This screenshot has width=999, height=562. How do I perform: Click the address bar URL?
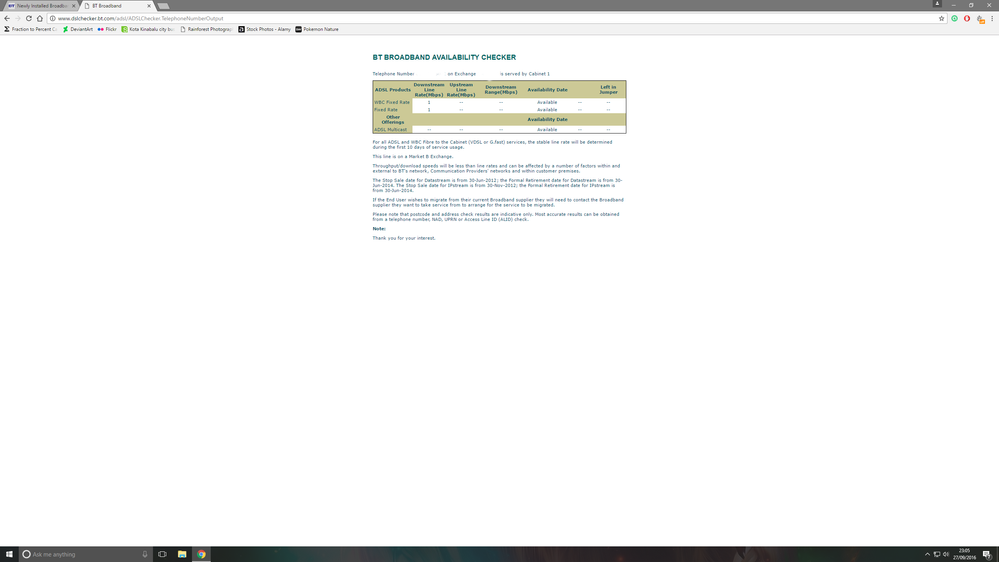click(x=141, y=18)
